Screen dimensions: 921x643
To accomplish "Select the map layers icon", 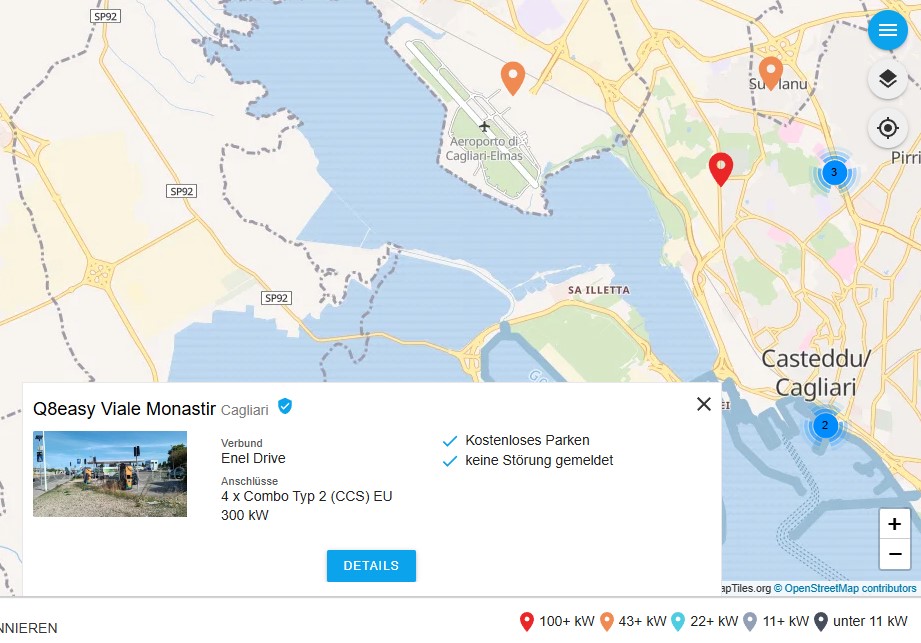I will [x=887, y=79].
